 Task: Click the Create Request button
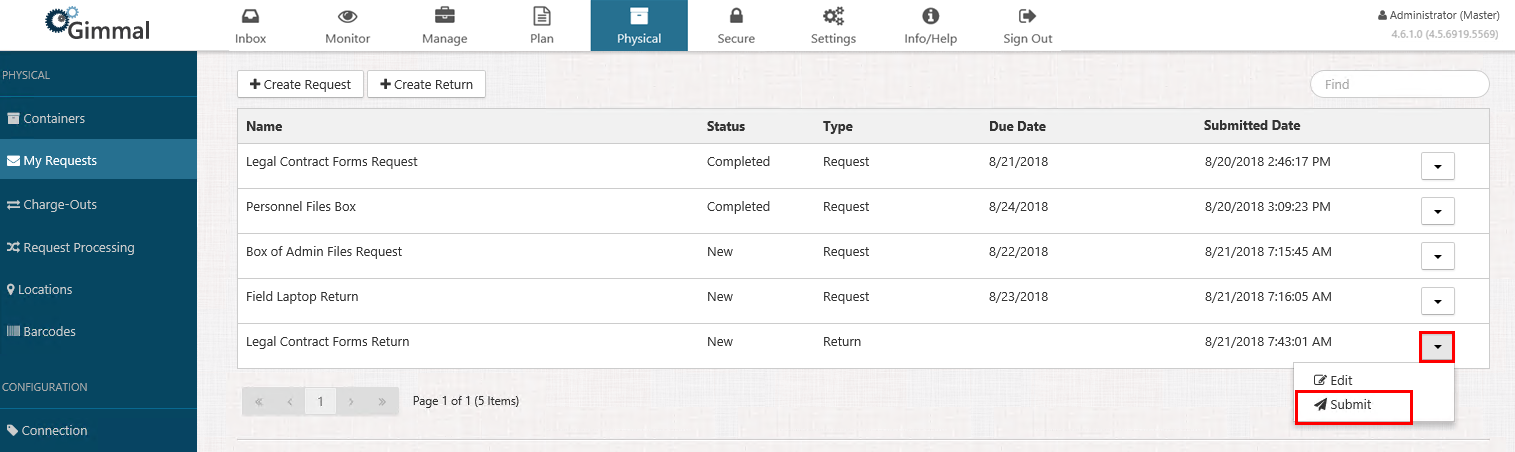[300, 85]
